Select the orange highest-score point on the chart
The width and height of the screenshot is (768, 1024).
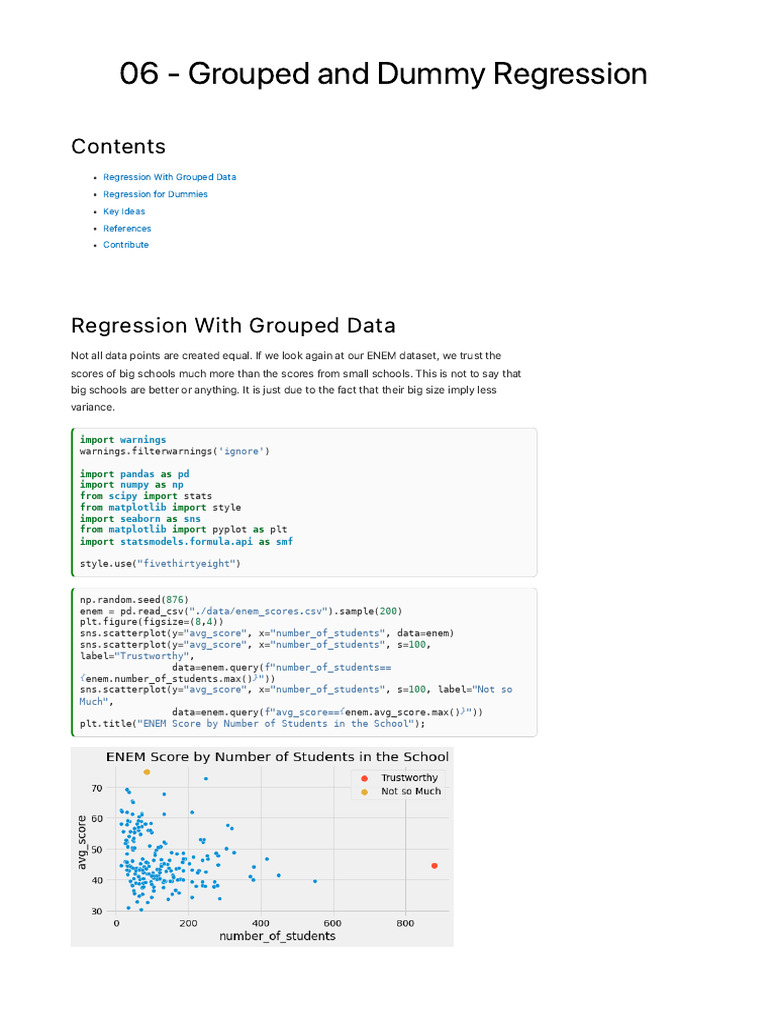pyautogui.click(x=147, y=772)
